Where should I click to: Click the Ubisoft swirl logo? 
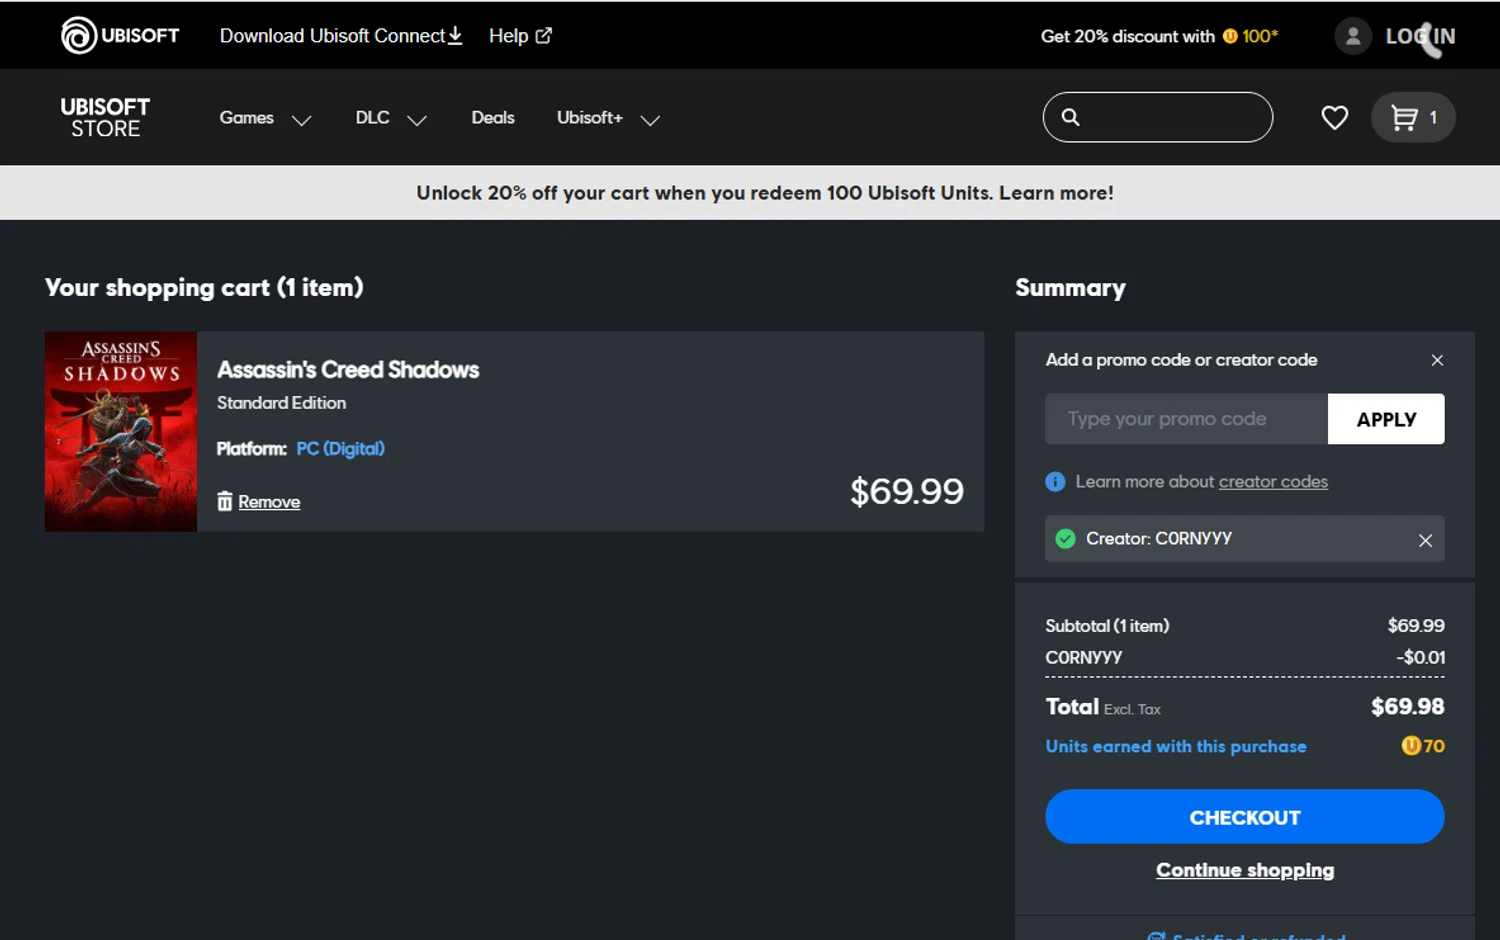[x=78, y=36]
